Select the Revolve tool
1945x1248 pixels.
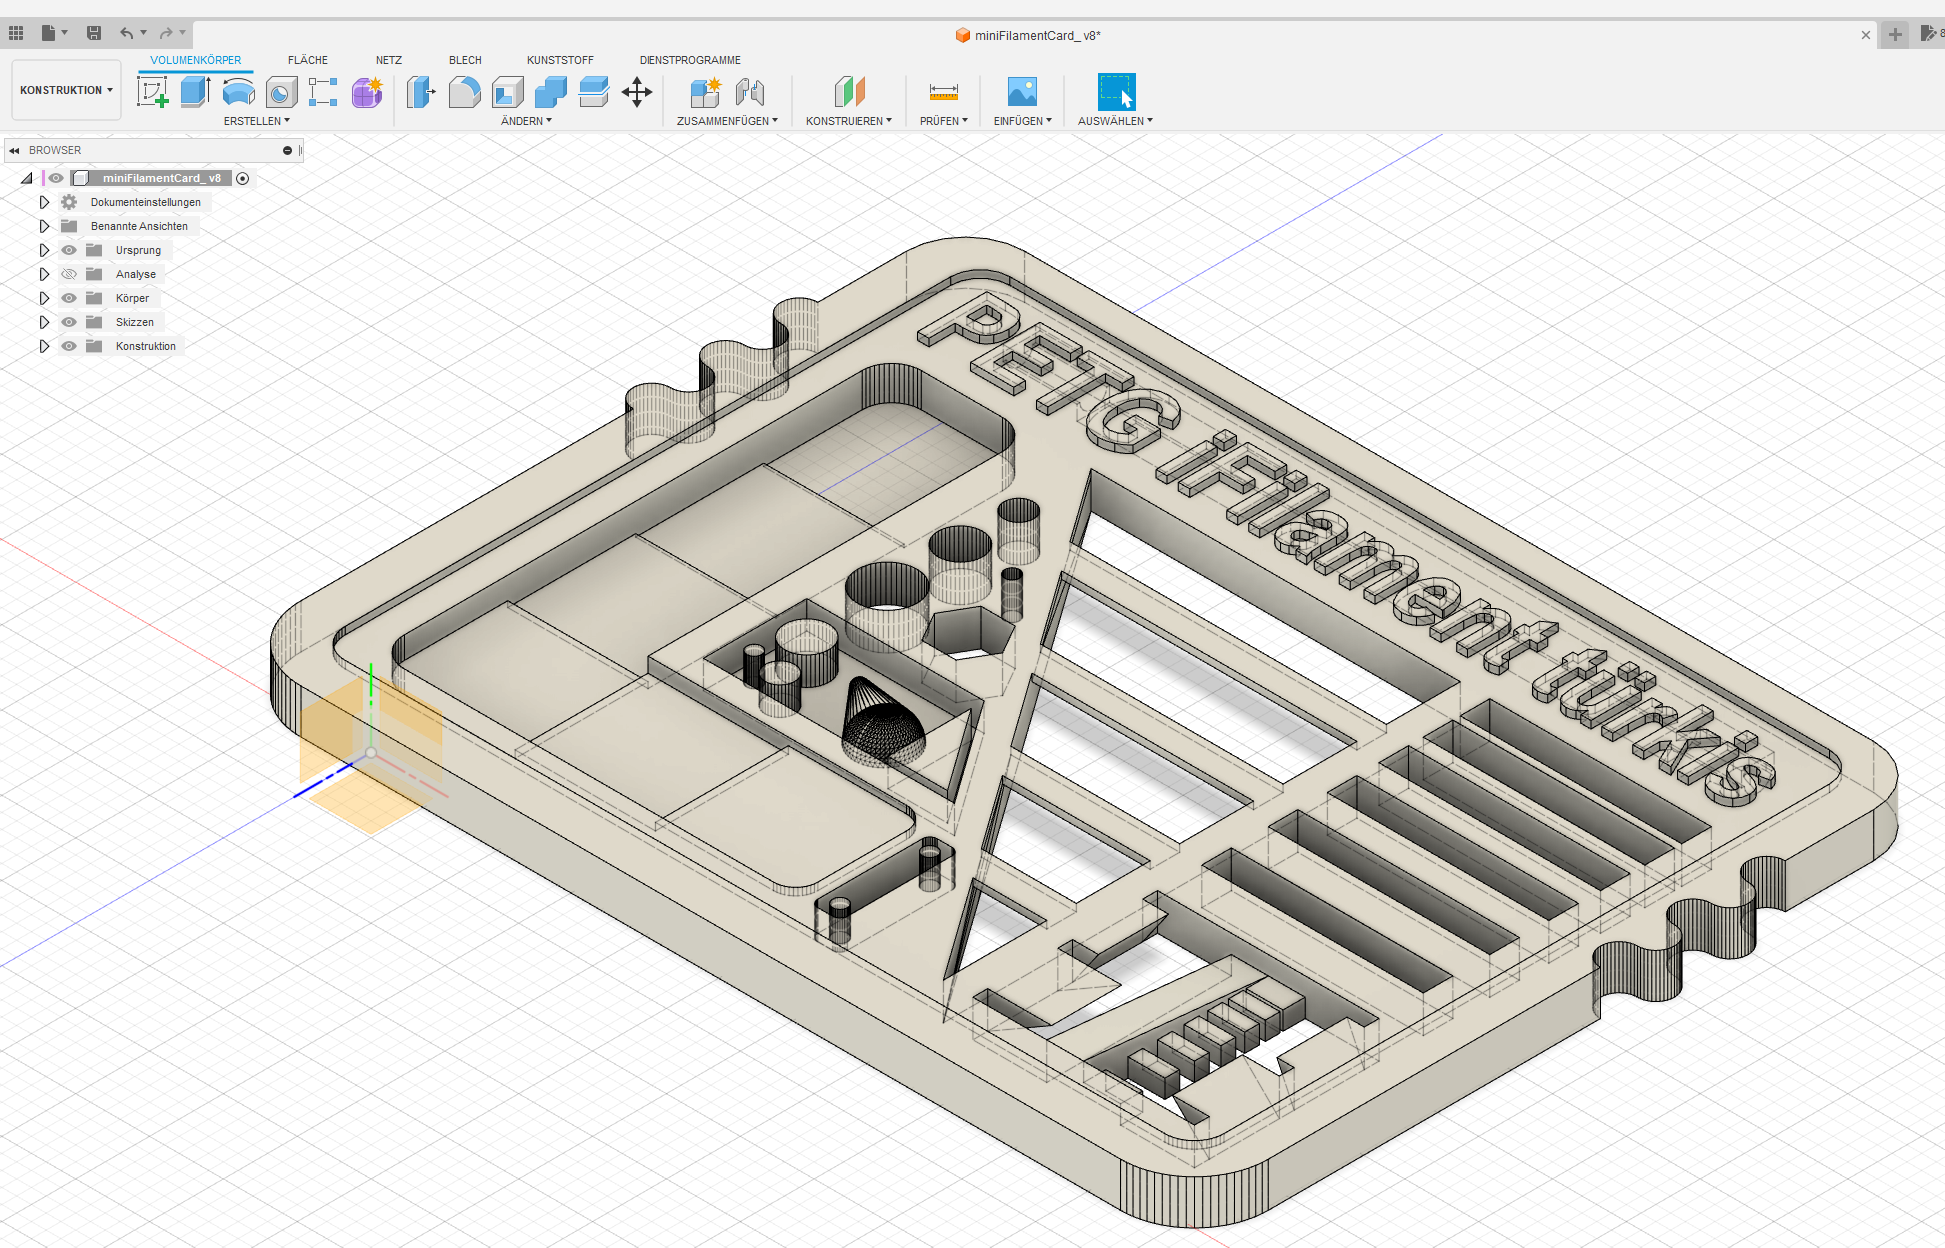238,92
